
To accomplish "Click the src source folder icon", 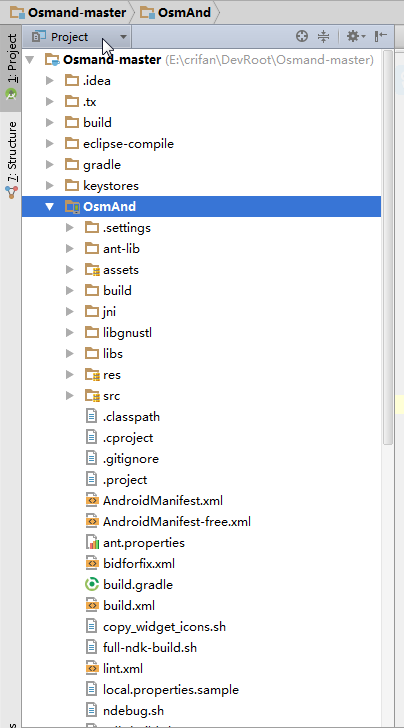I will (x=92, y=396).
